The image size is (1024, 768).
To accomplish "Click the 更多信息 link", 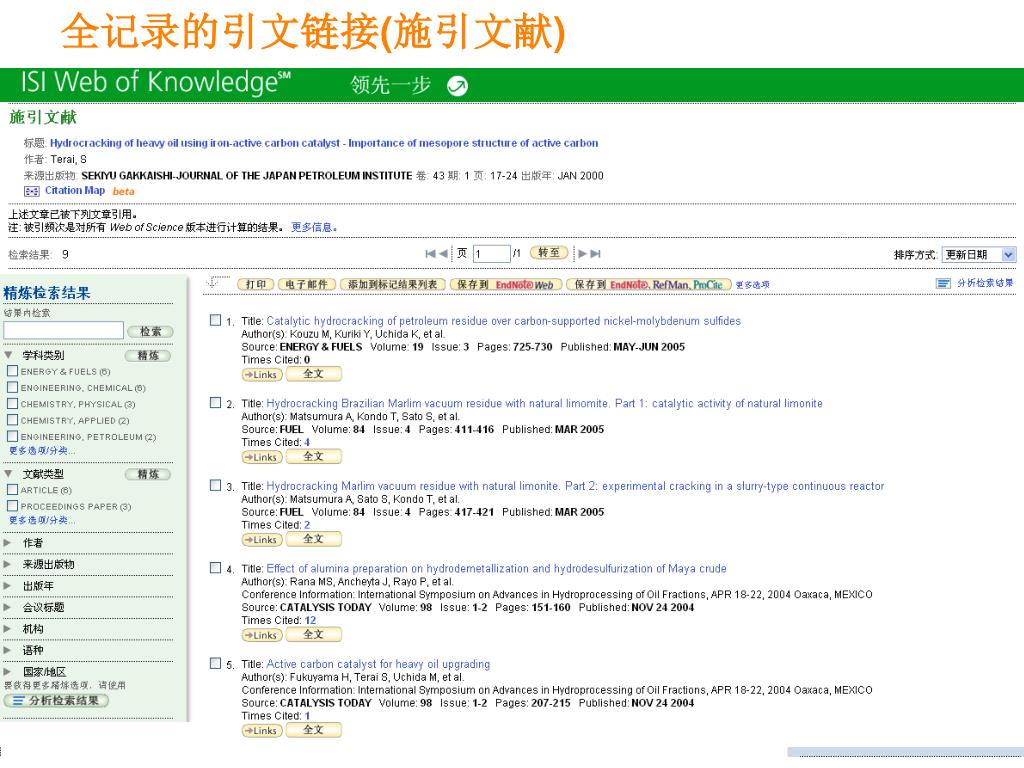I will tap(313, 227).
